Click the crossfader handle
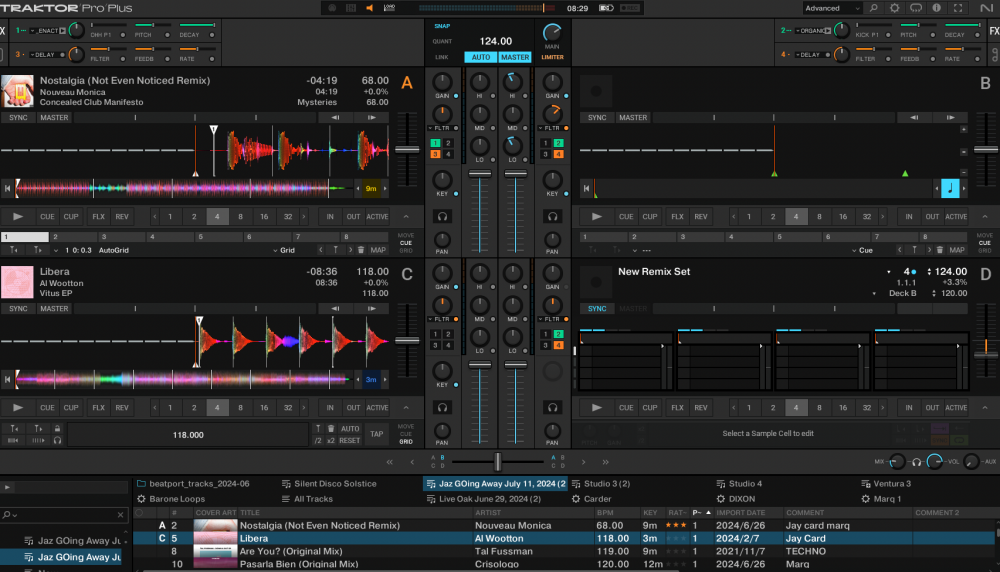Image resolution: width=1000 pixels, height=572 pixels. point(497,461)
